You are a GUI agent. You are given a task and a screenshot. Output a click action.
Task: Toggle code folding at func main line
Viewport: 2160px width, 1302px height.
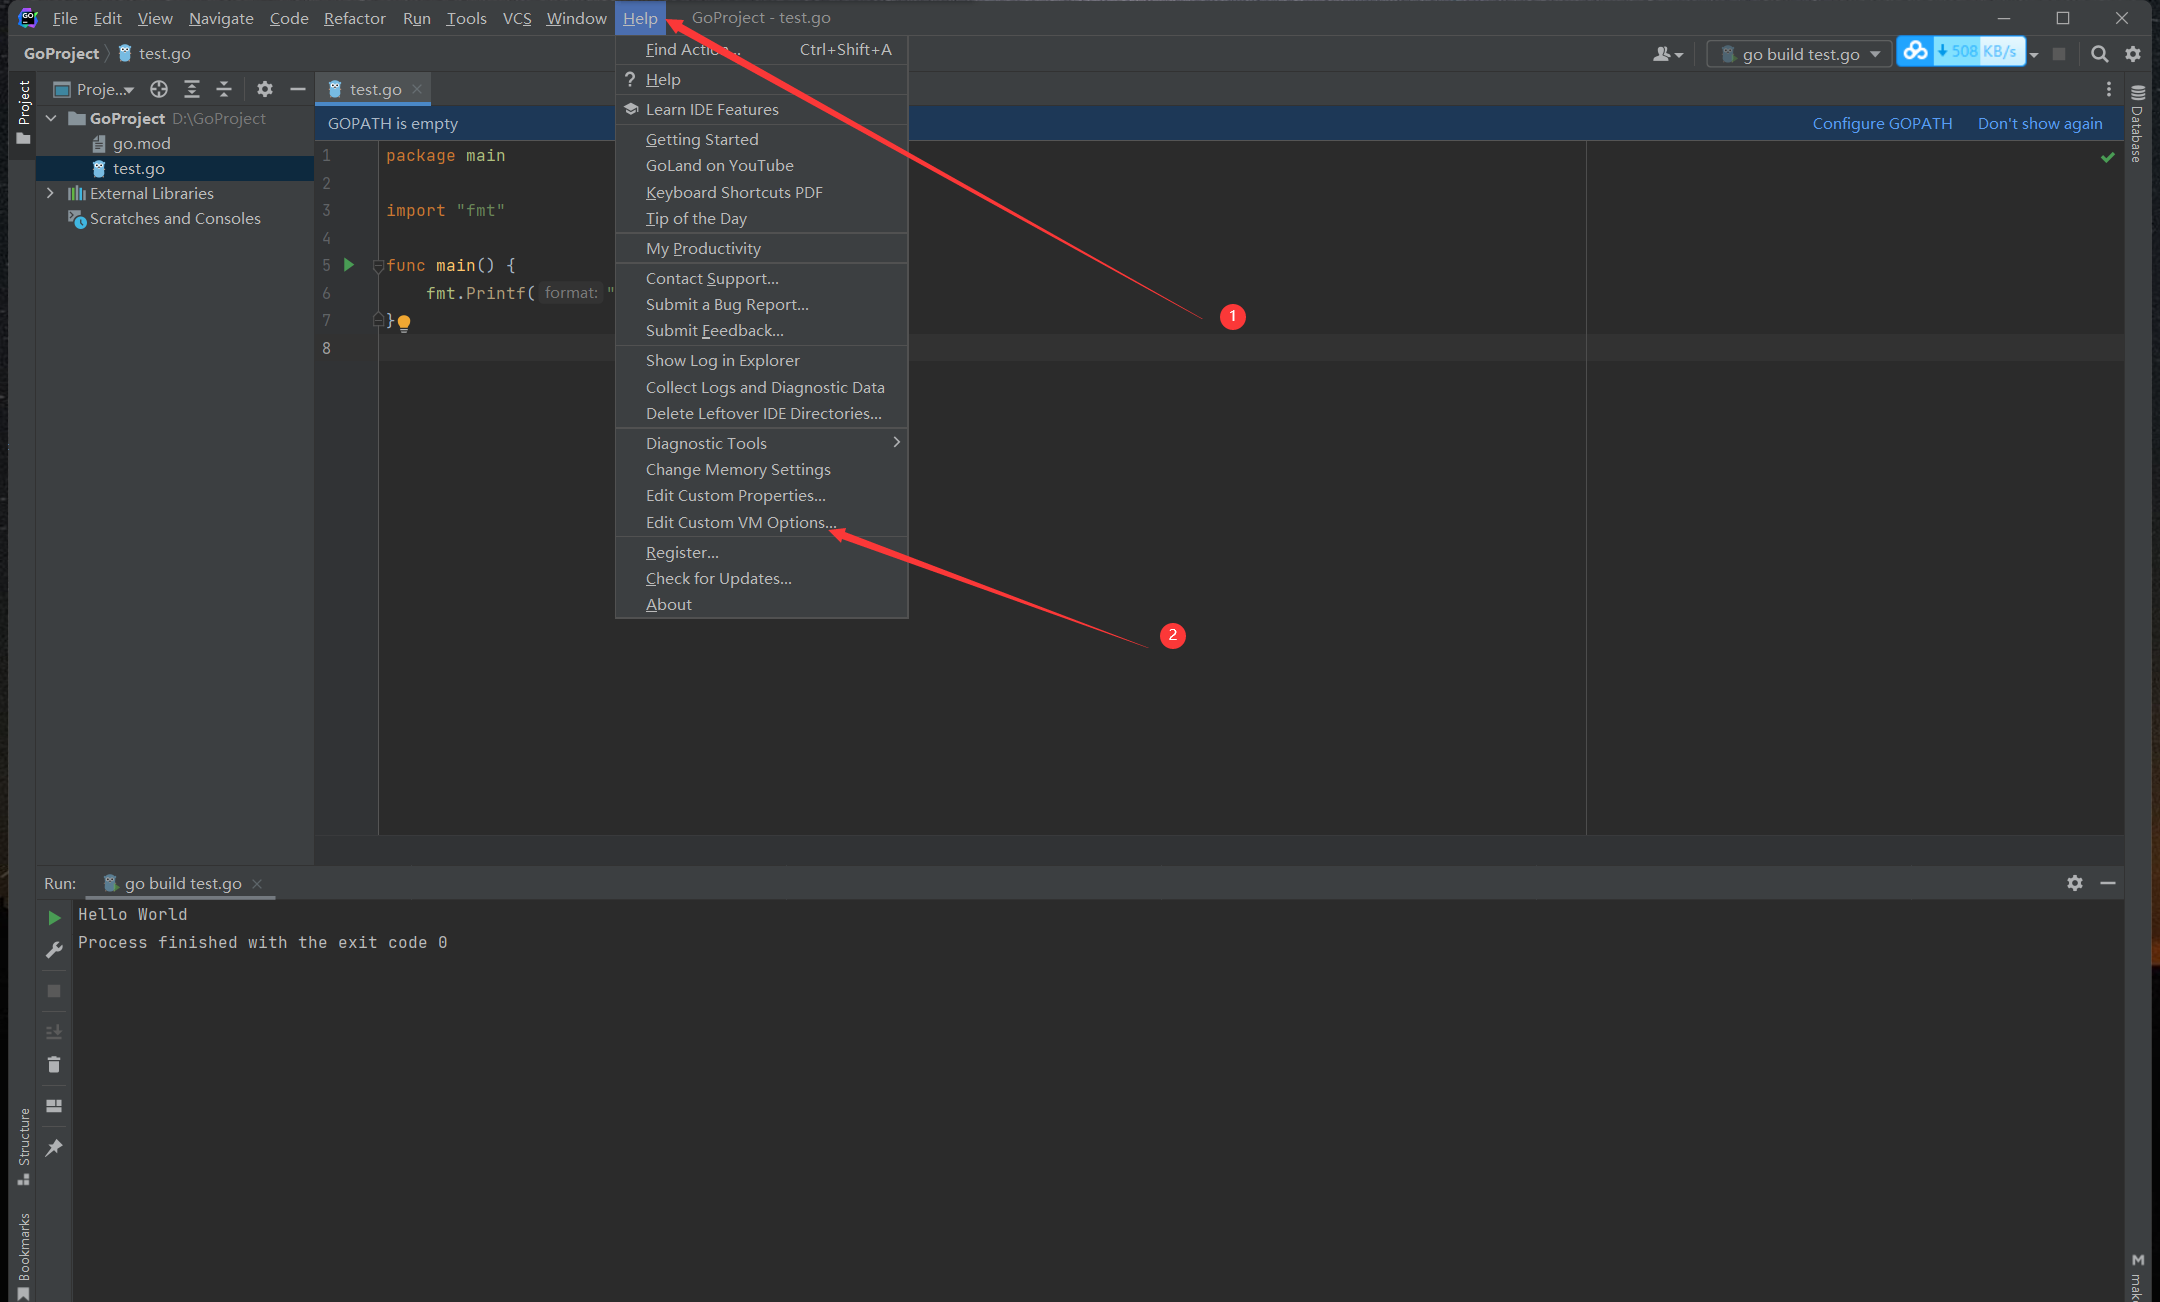point(378,266)
